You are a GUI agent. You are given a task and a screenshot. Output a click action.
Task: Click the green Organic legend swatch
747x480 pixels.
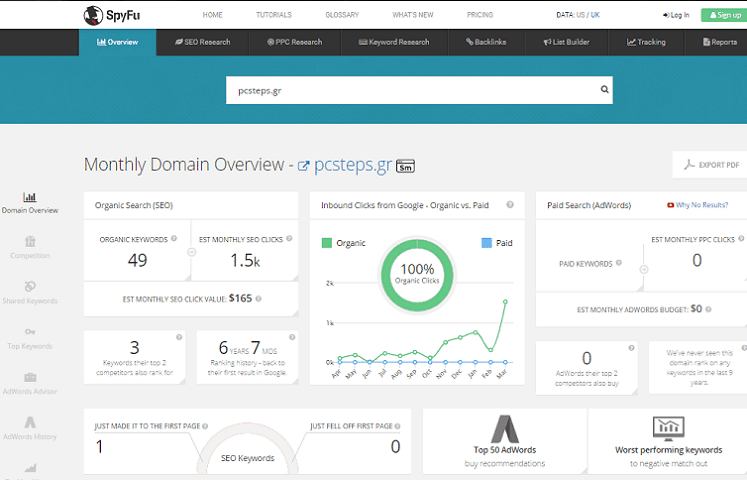click(327, 243)
